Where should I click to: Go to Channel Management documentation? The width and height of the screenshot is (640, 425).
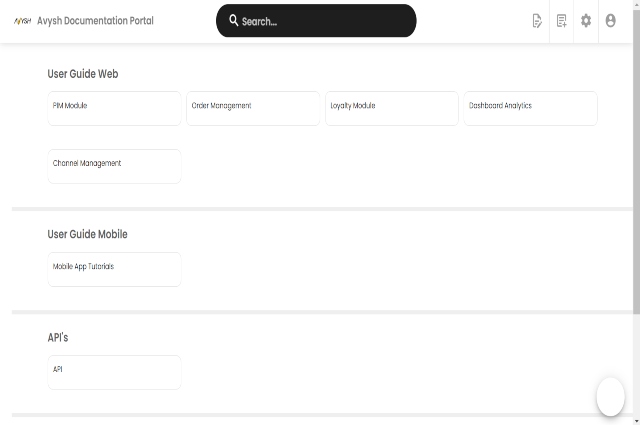114,166
